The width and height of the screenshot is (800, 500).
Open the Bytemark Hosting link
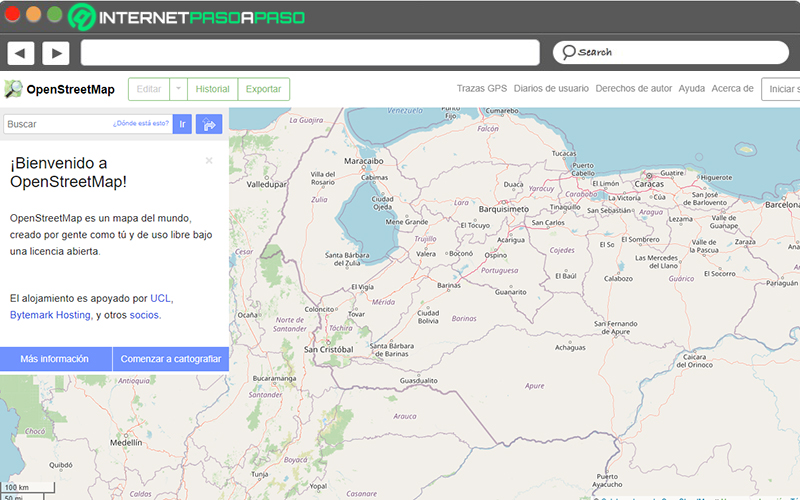50,315
